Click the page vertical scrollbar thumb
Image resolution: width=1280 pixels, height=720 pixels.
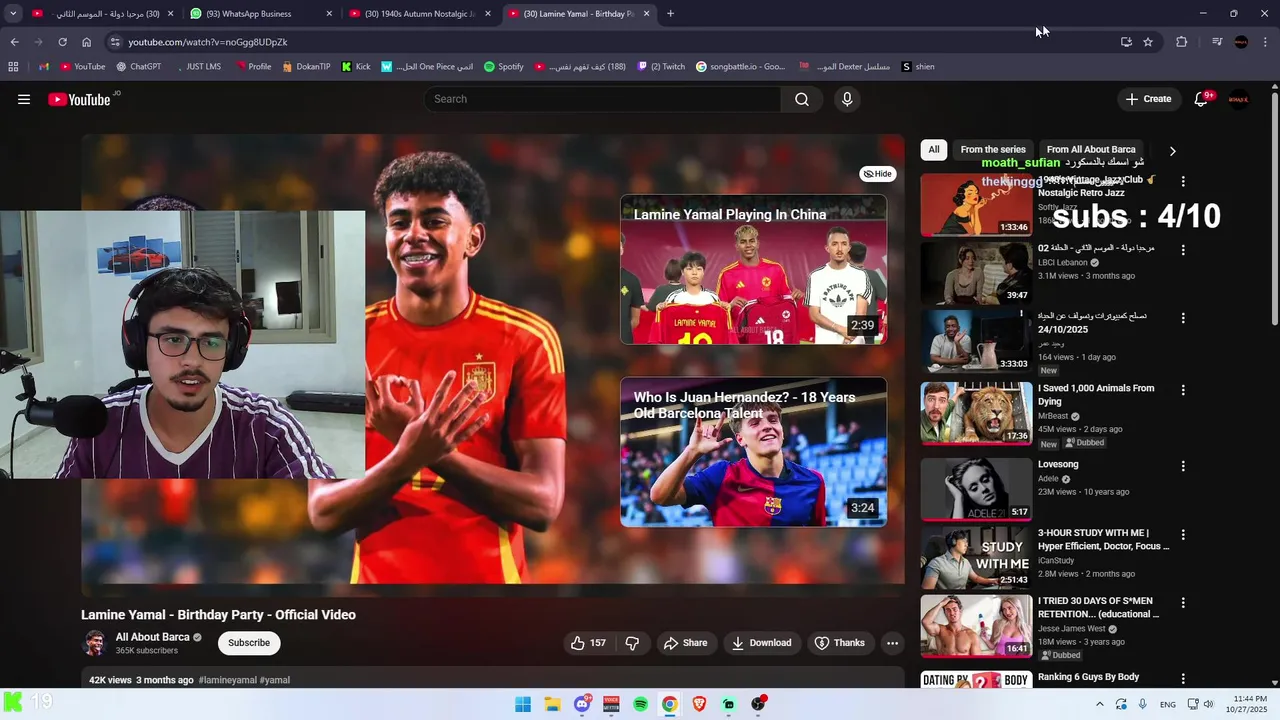coord(1274,210)
